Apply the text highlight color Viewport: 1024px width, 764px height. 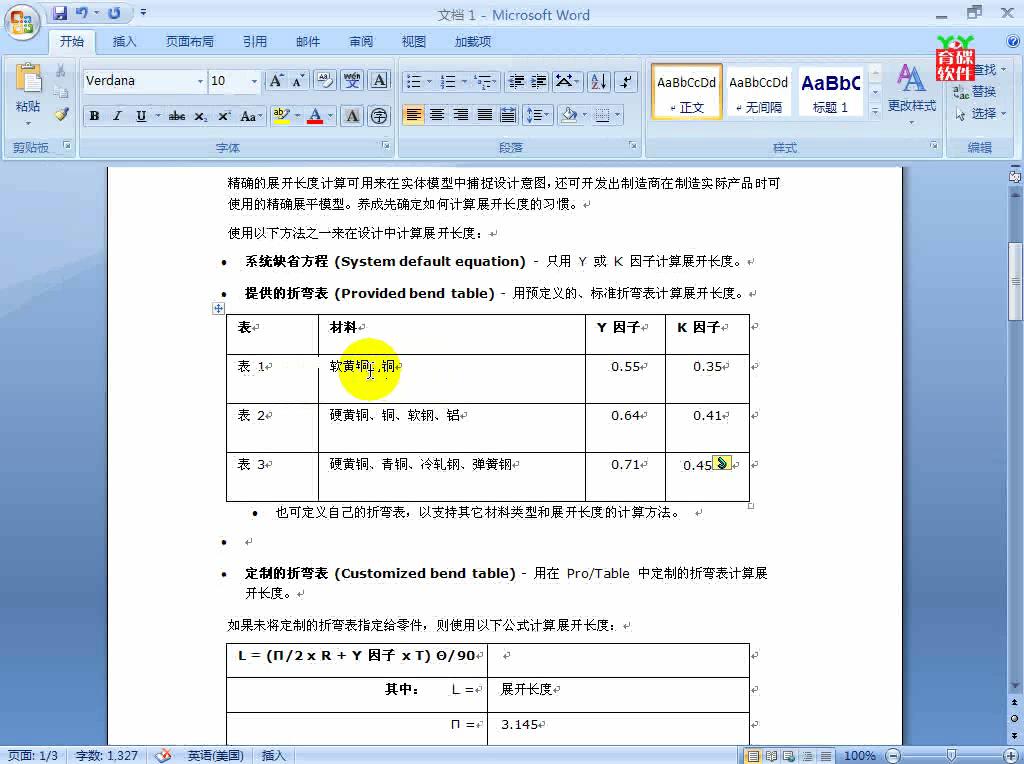click(x=281, y=116)
